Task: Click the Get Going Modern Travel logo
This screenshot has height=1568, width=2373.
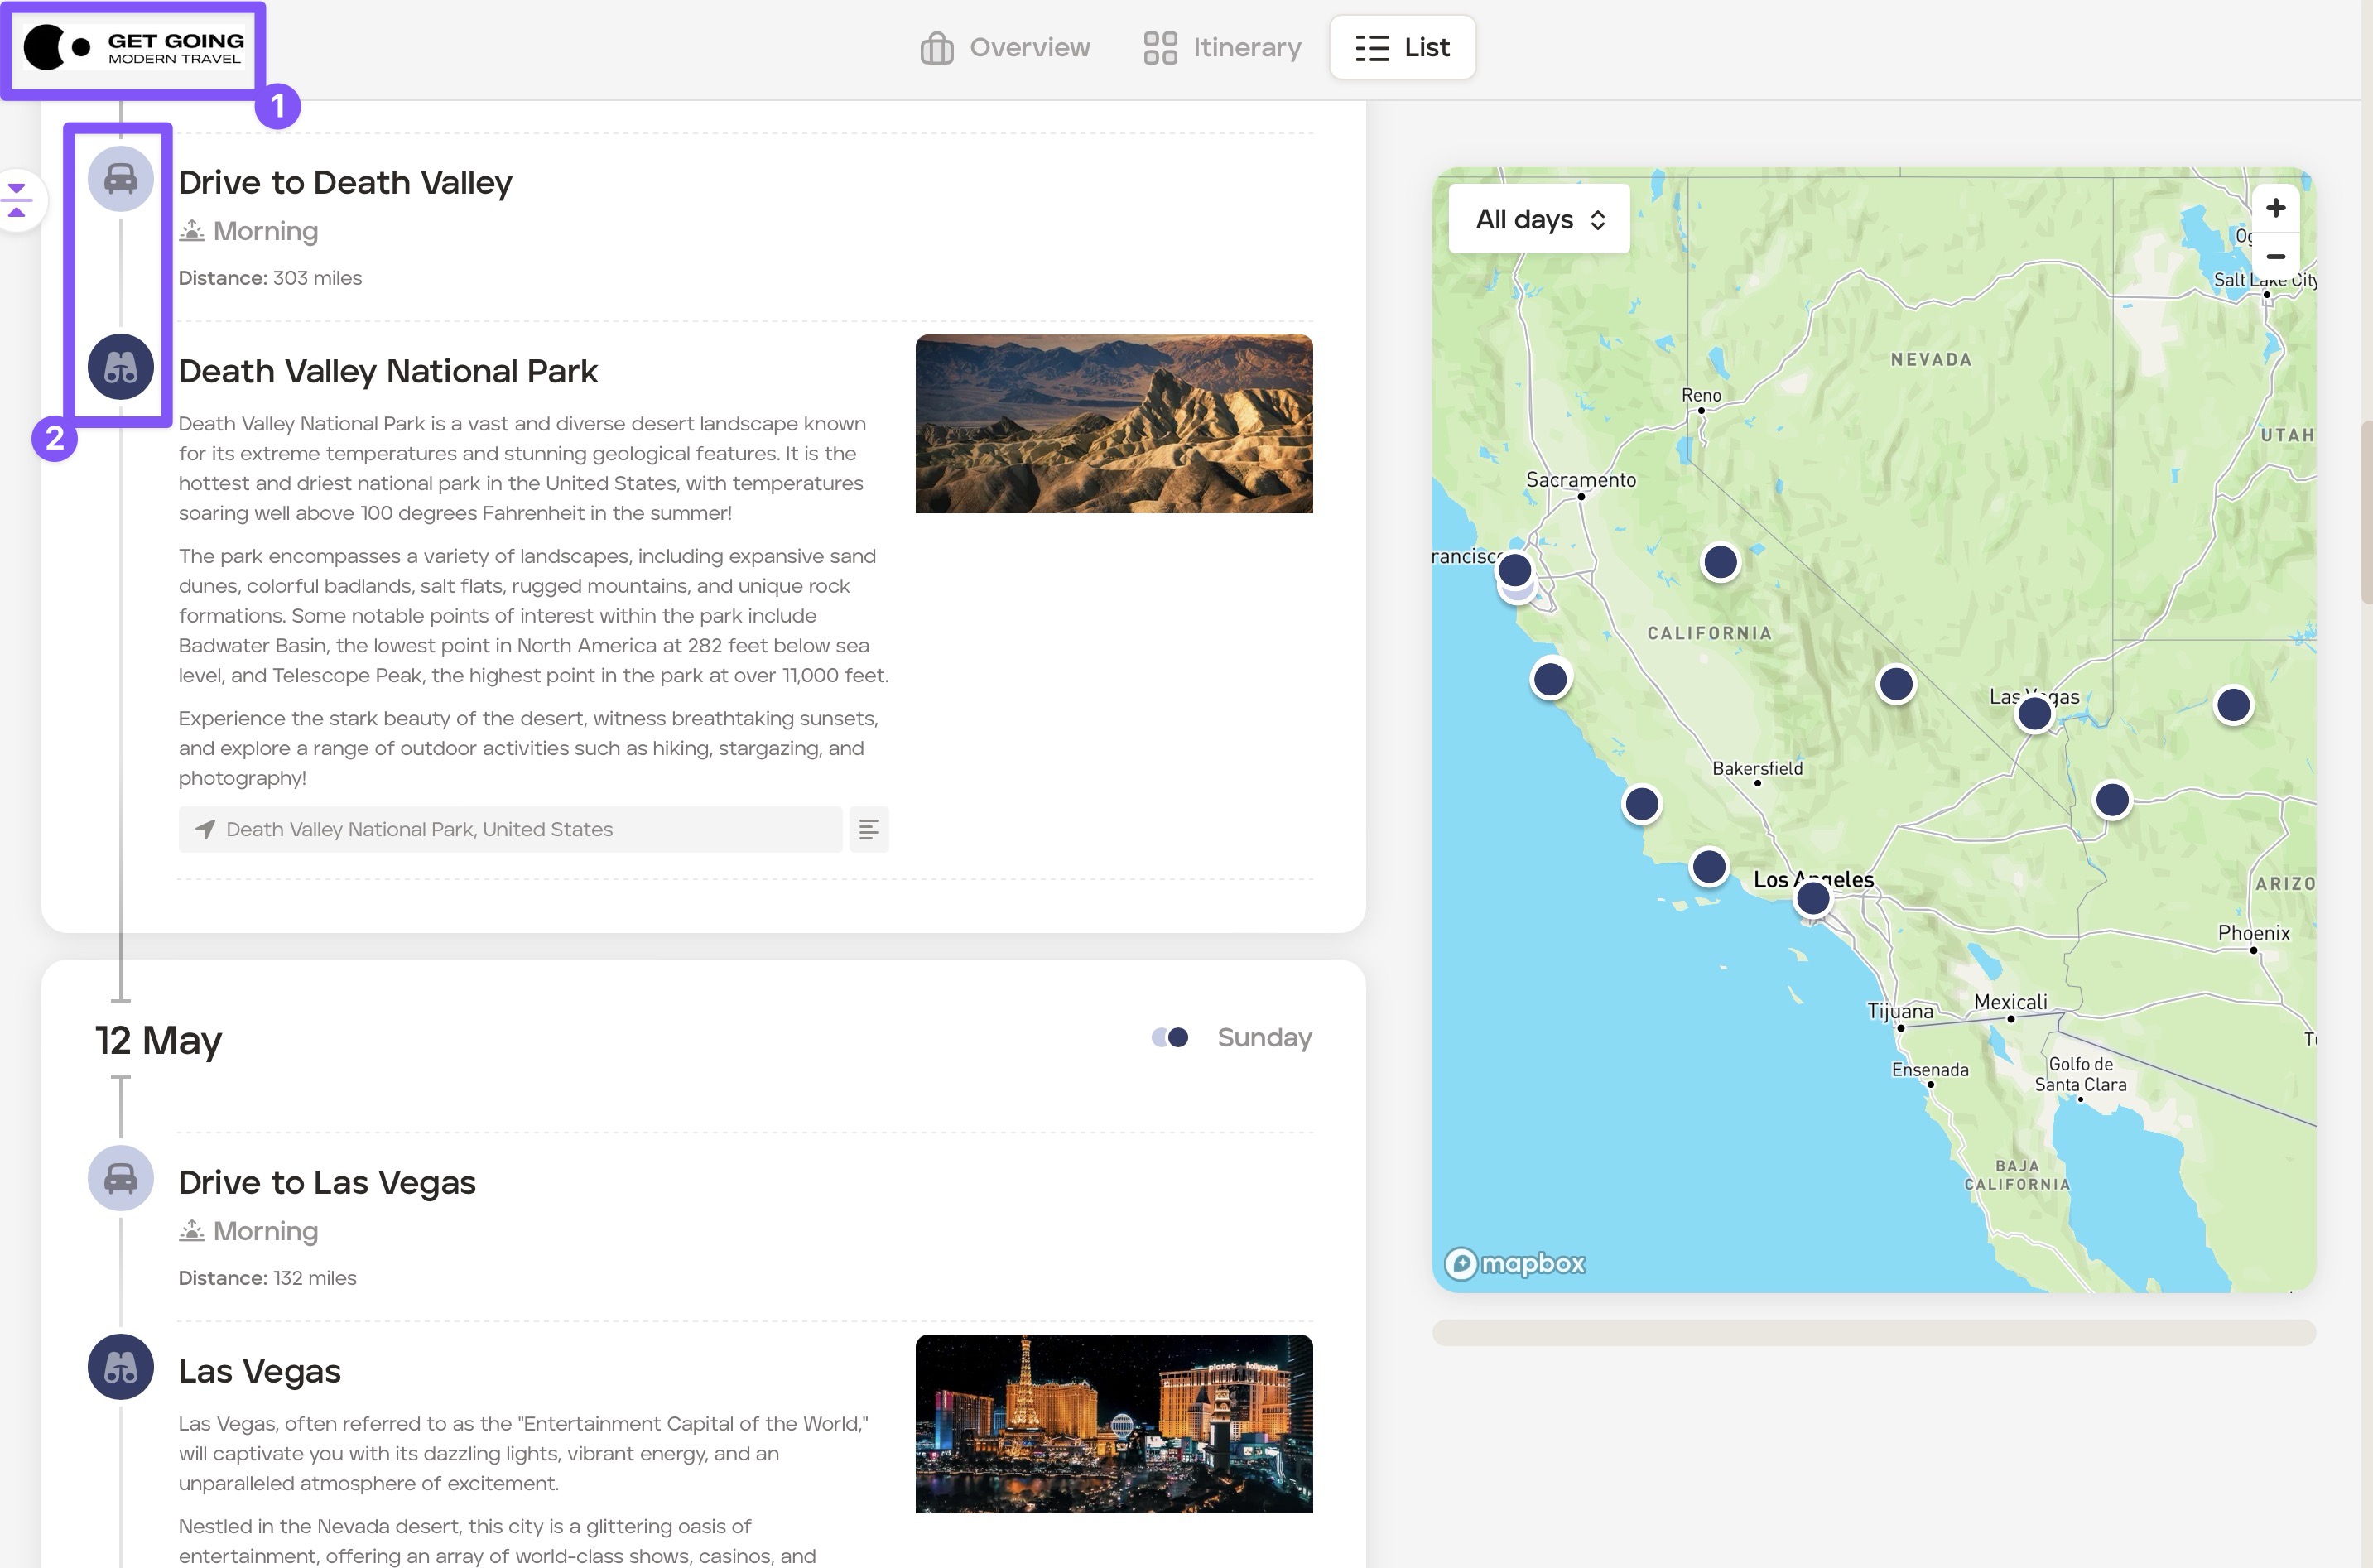Action: [x=133, y=48]
